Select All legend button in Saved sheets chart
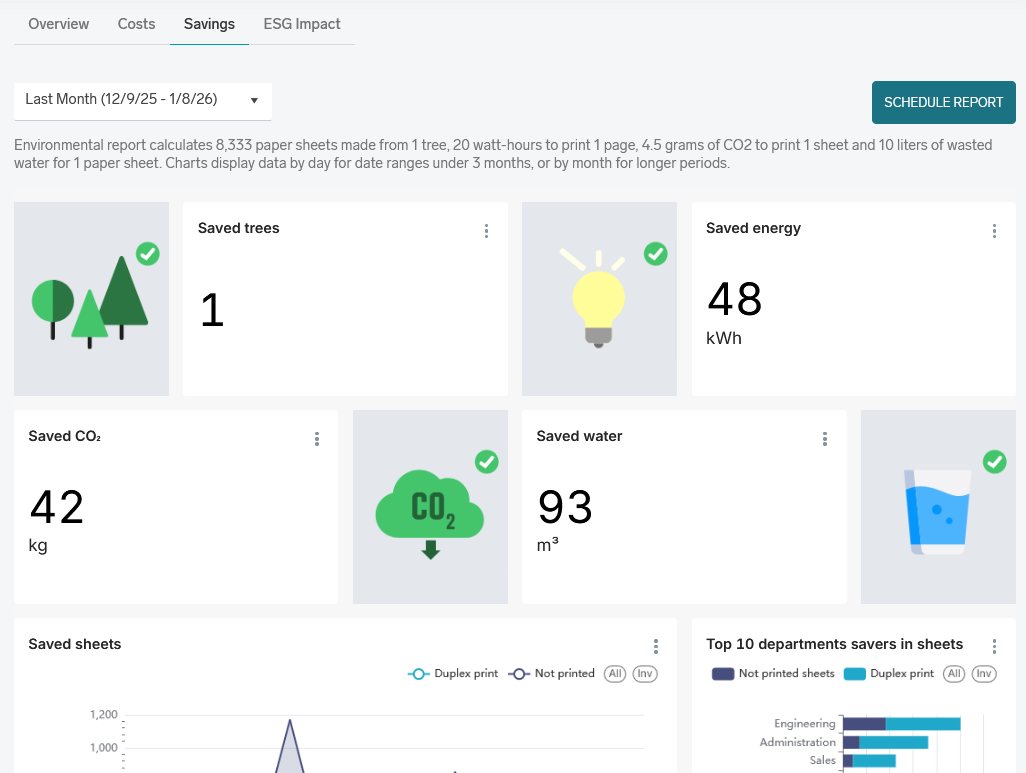Viewport: 1026px width, 773px height. tap(615, 674)
